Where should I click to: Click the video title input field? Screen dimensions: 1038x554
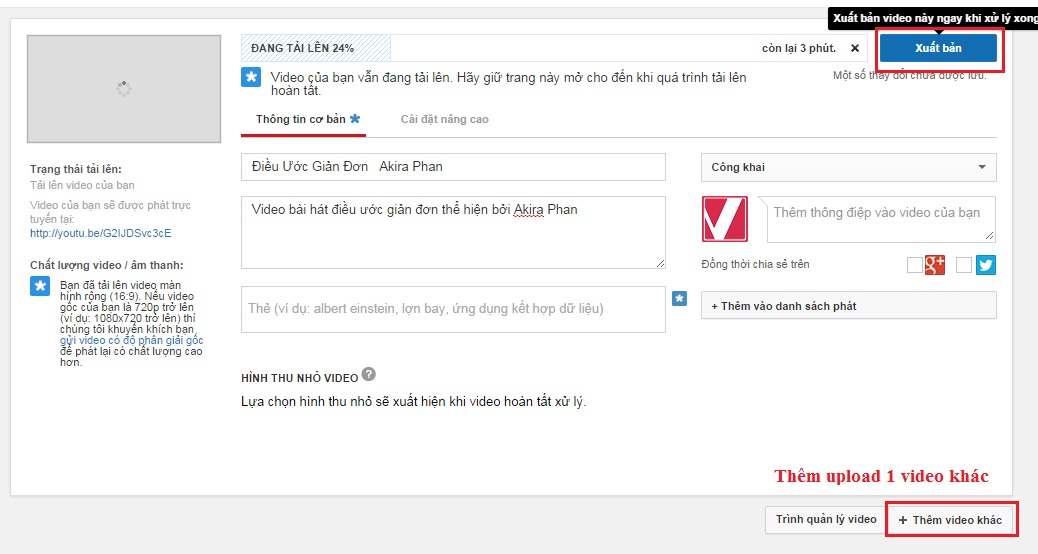pos(453,167)
